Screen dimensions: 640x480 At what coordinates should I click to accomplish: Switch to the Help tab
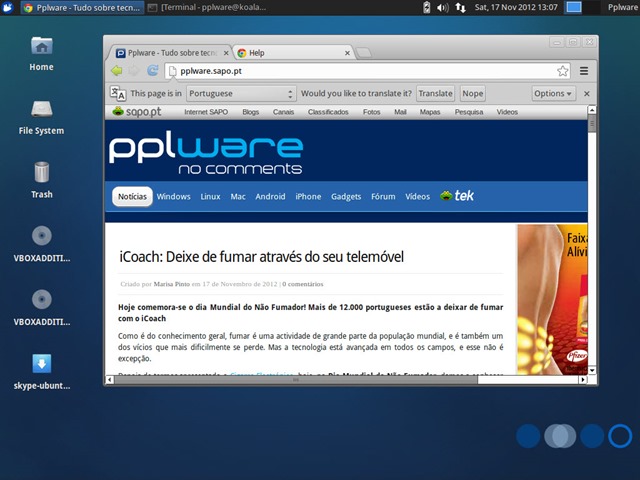point(294,53)
